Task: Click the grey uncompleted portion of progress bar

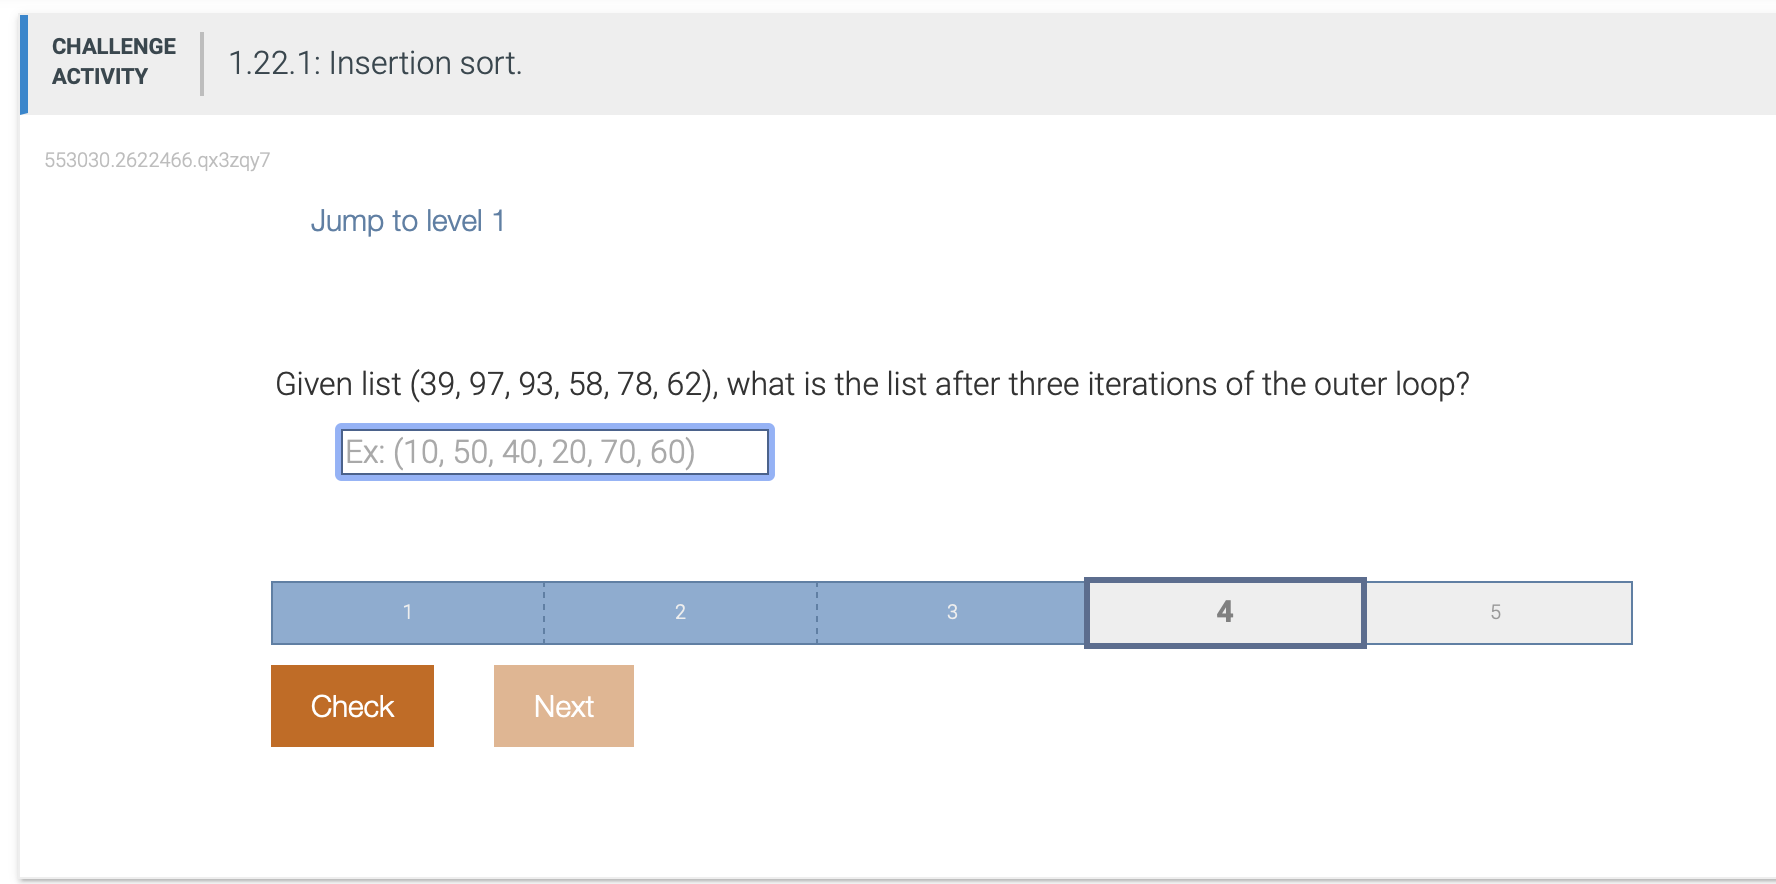Action: (1496, 612)
